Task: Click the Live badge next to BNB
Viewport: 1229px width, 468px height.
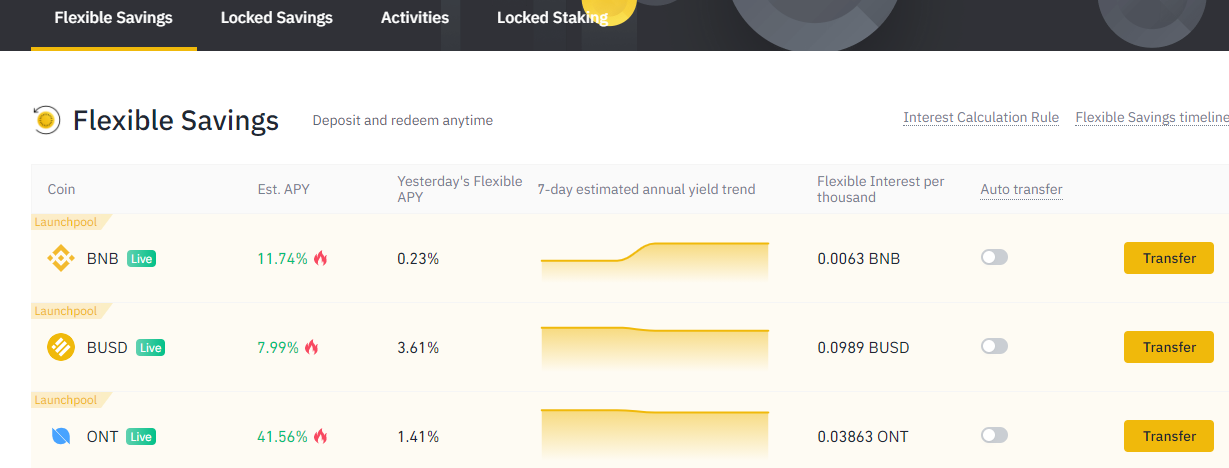Action: pos(141,259)
